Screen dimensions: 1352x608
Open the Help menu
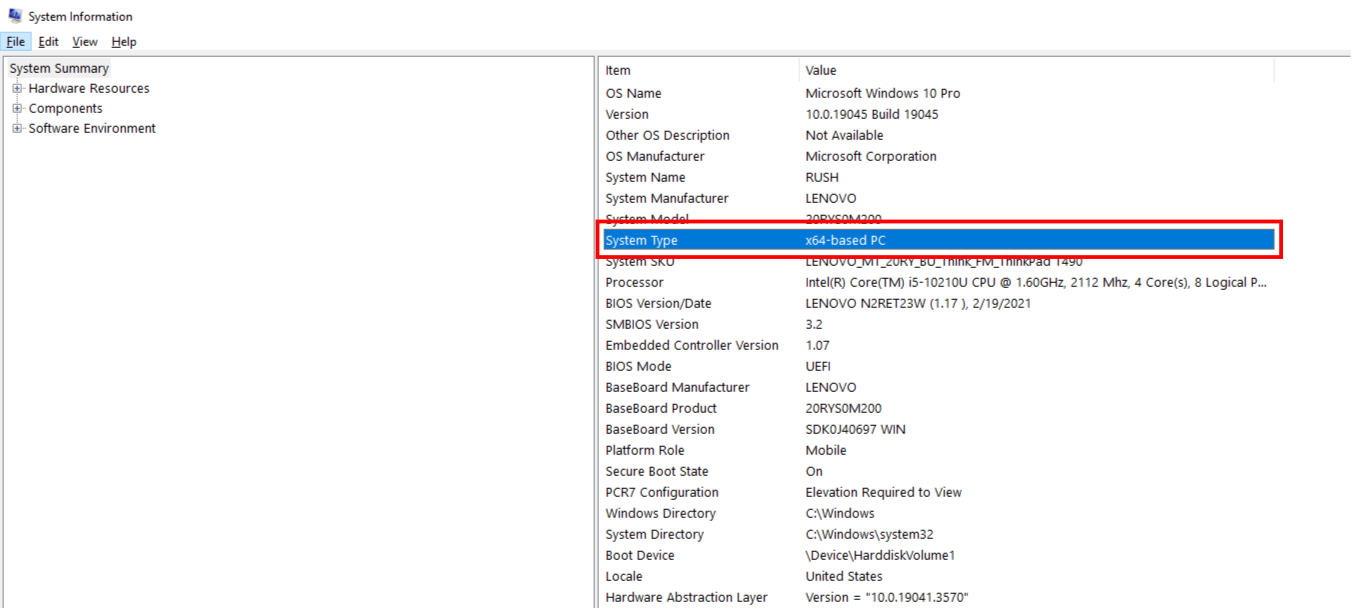pos(124,42)
